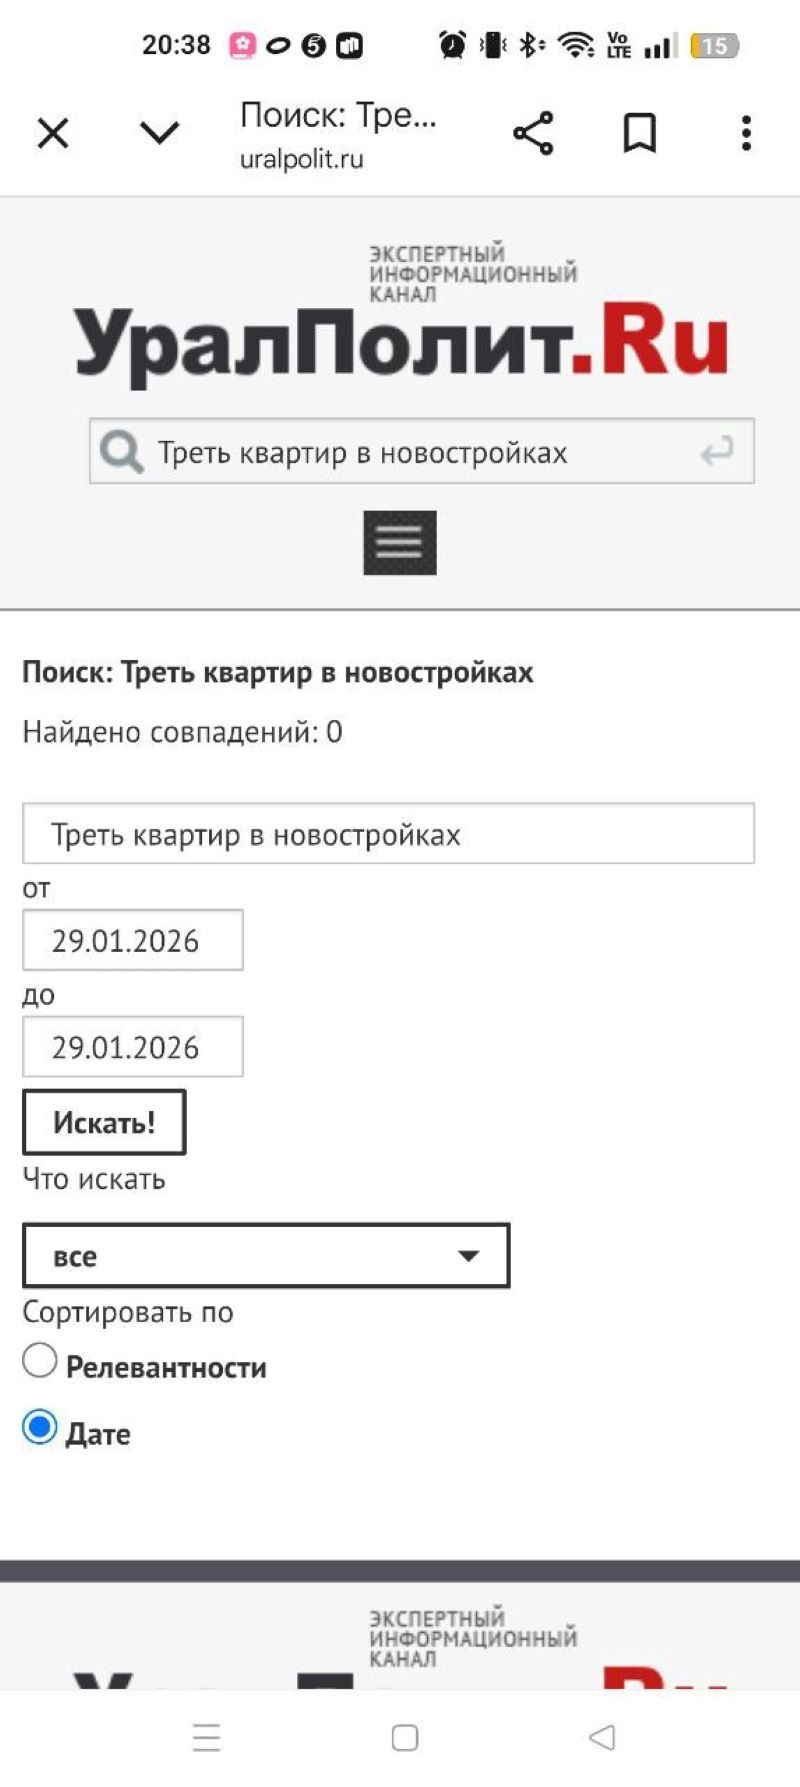
Task: Select the 'Поиск: Треть квартир в новостройках' heading
Action: coord(278,672)
